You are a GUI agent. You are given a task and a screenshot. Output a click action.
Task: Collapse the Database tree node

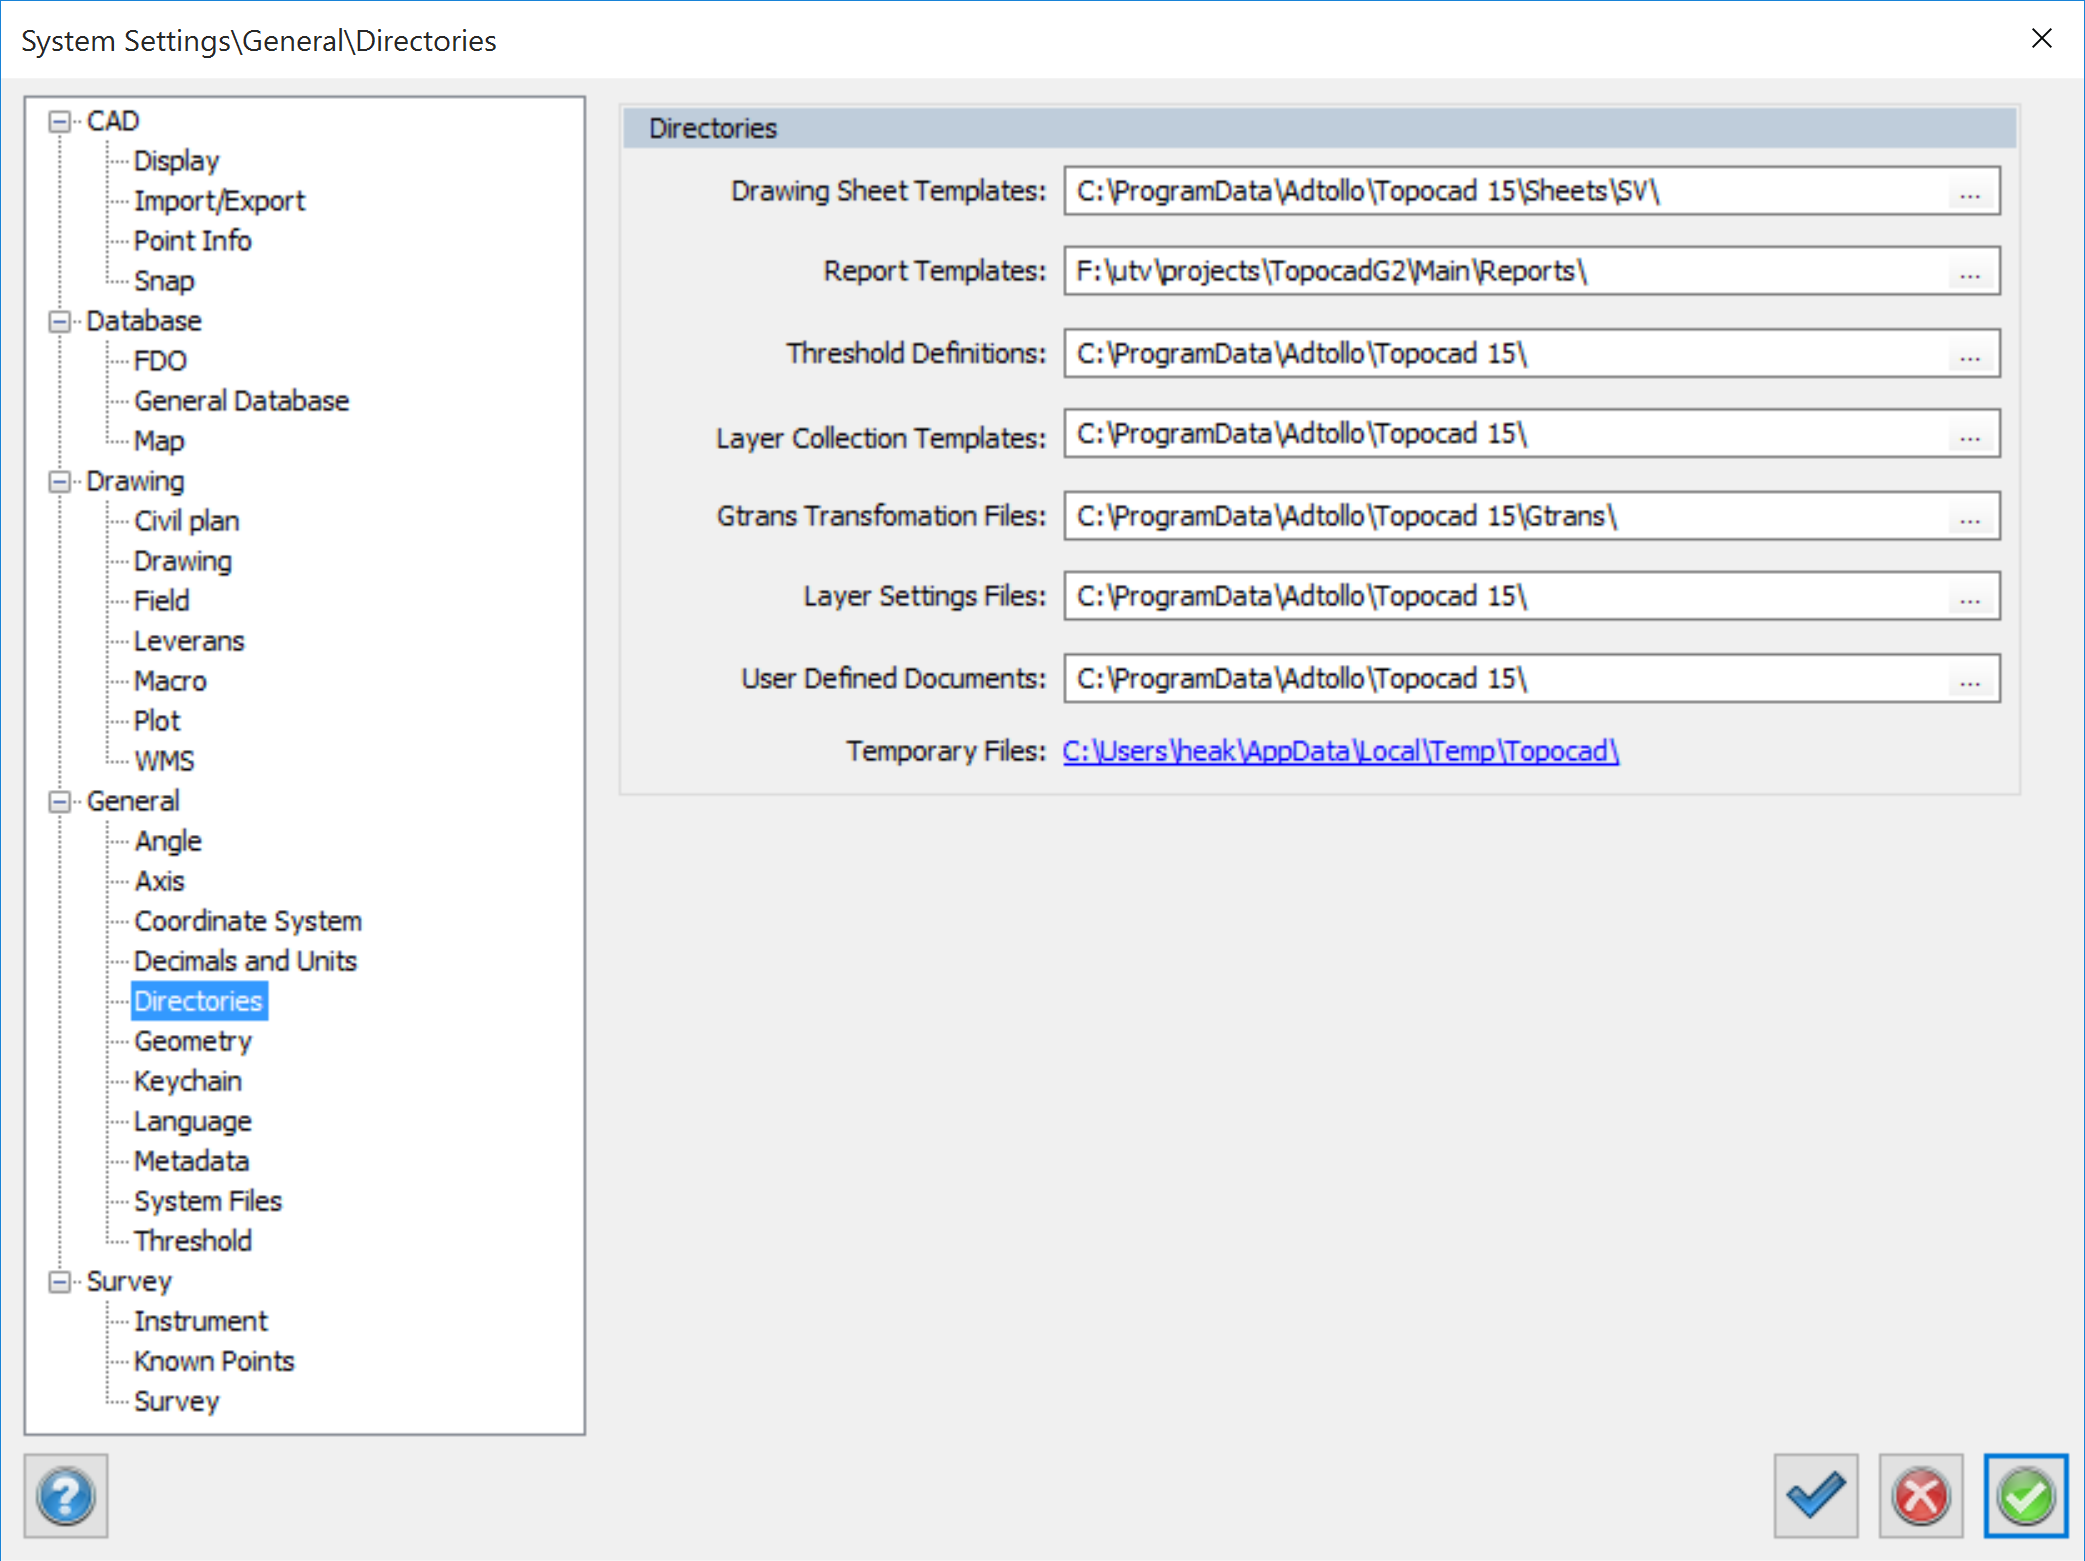point(60,321)
